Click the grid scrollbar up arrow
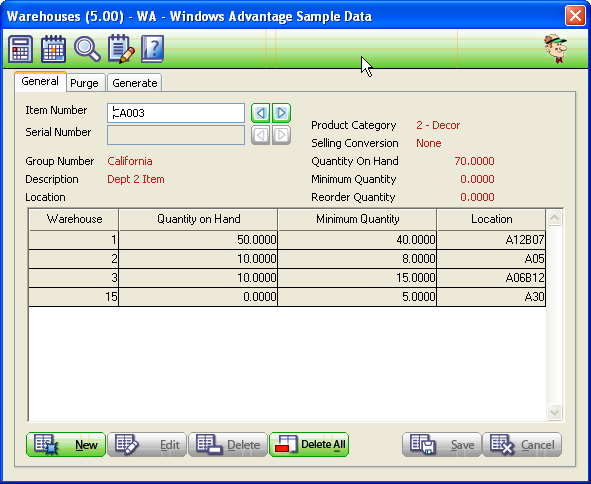Image resolution: width=591 pixels, height=484 pixels. pos(554,218)
